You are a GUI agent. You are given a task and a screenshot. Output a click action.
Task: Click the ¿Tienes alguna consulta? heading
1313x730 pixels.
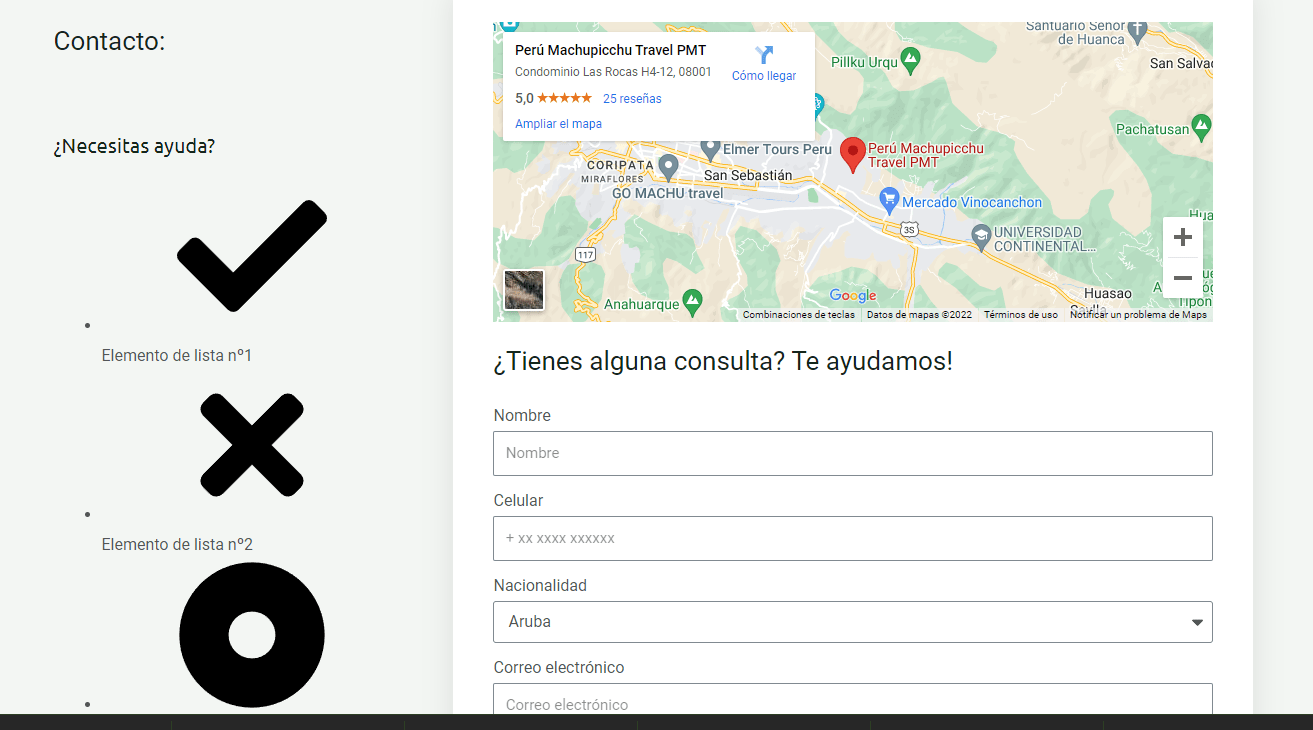click(x=723, y=361)
